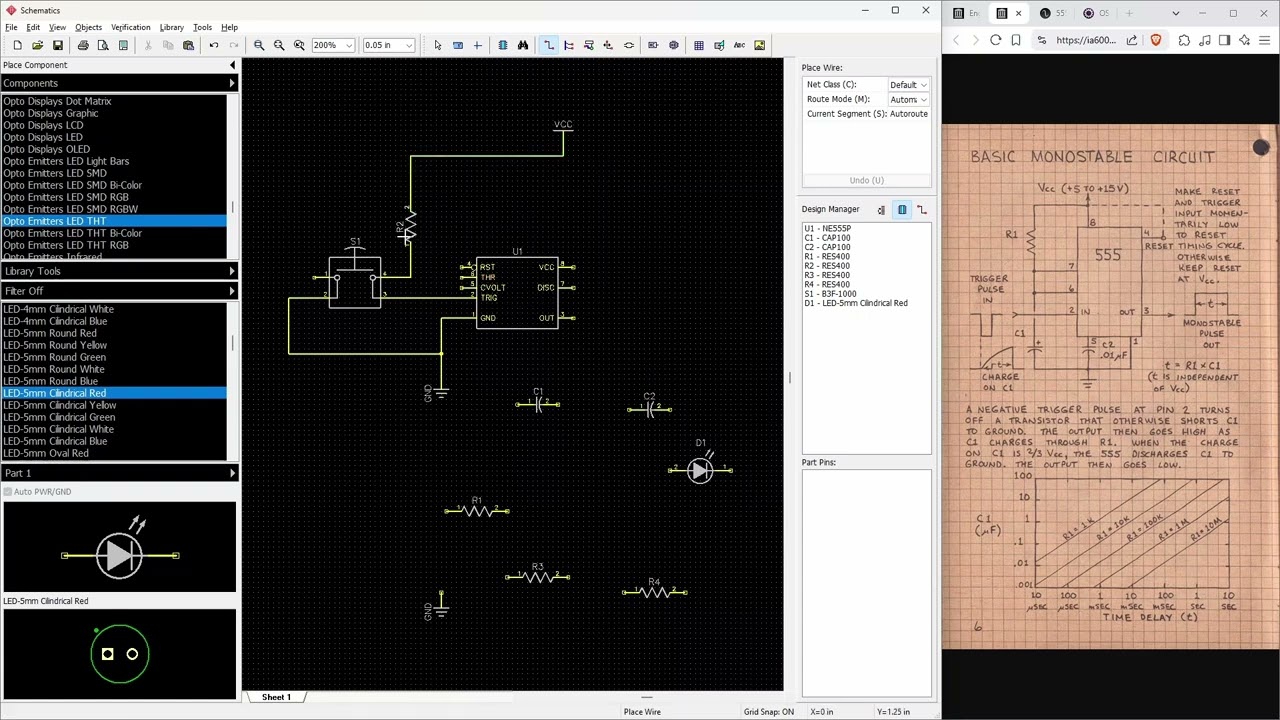This screenshot has width=1280, height=720.
Task: Click the chip component icon beside binoculars
Action: point(502,45)
